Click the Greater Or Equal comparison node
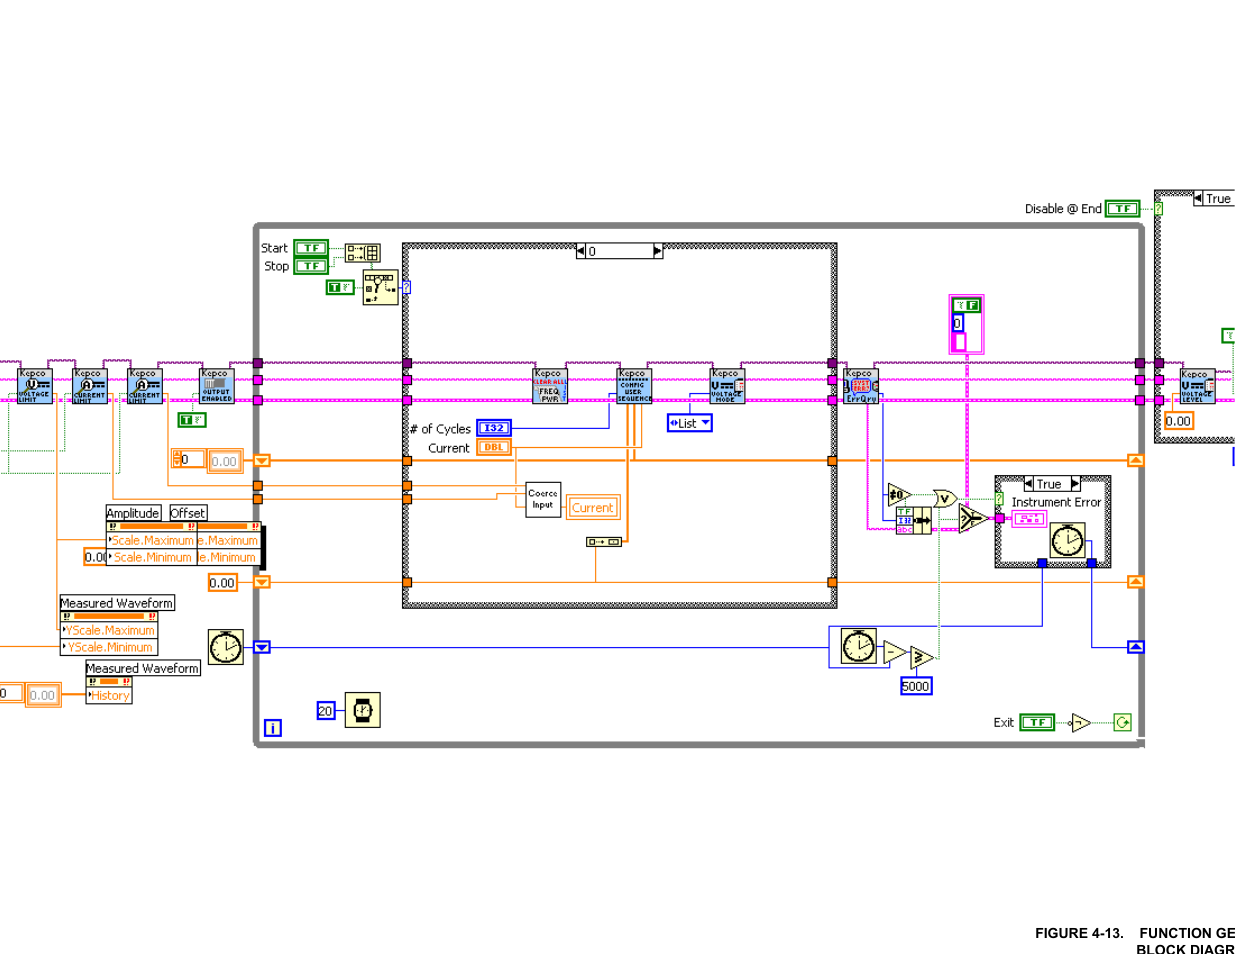1235x954 pixels. click(x=922, y=657)
